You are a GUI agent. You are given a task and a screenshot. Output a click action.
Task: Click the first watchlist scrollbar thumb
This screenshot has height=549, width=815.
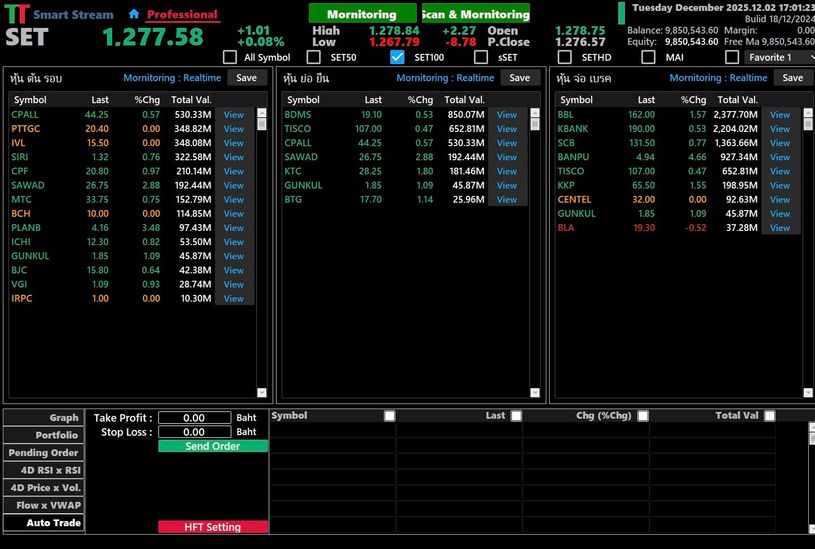pos(262,123)
